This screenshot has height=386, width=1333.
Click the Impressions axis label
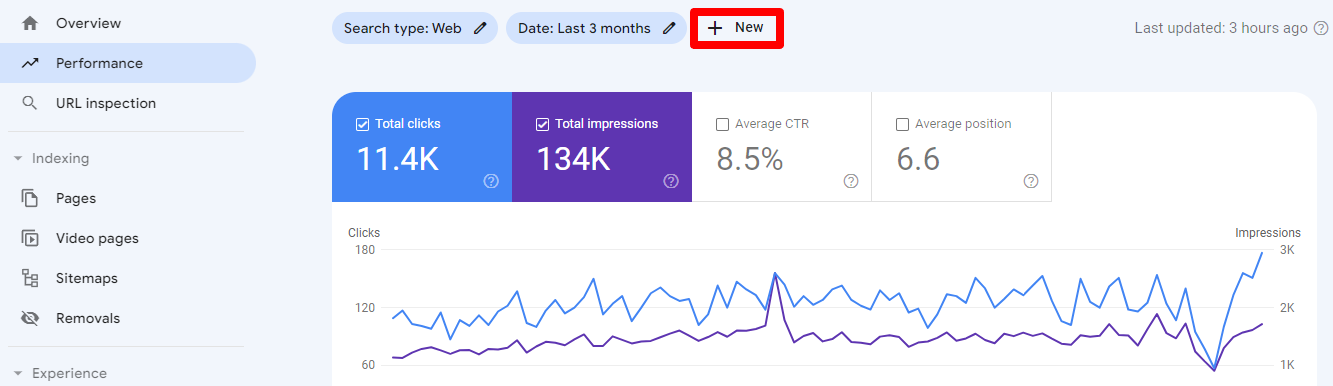1268,233
